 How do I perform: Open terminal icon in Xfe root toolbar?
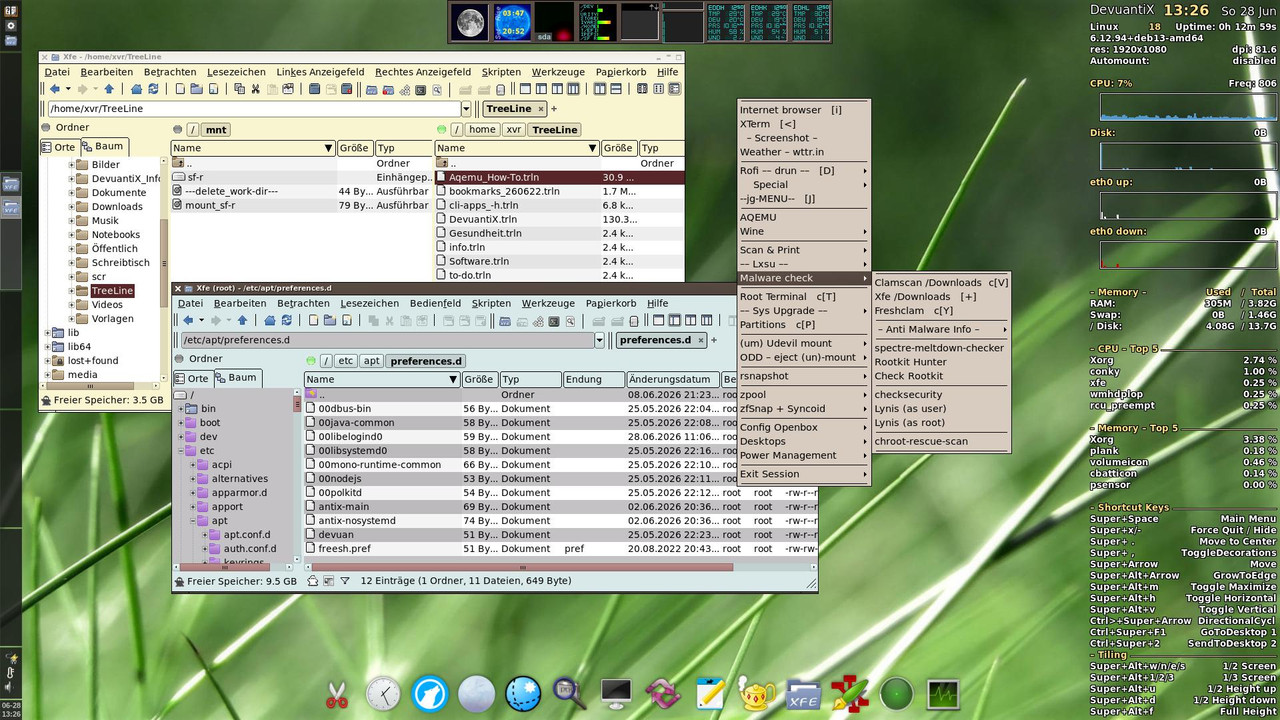point(554,320)
